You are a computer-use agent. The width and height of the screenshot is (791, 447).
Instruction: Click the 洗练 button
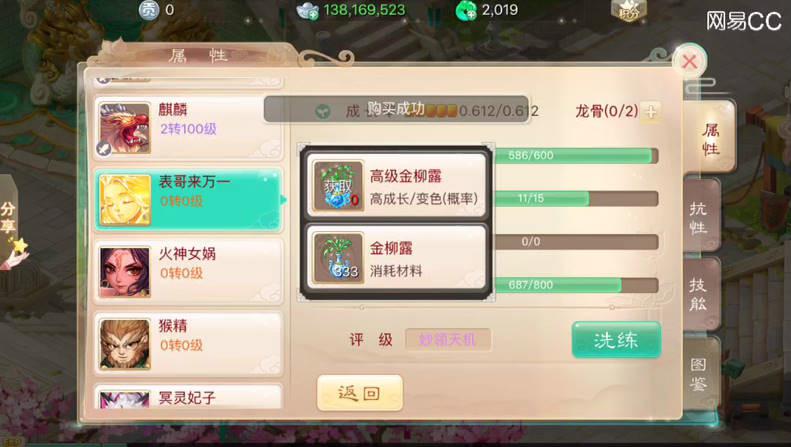click(616, 340)
